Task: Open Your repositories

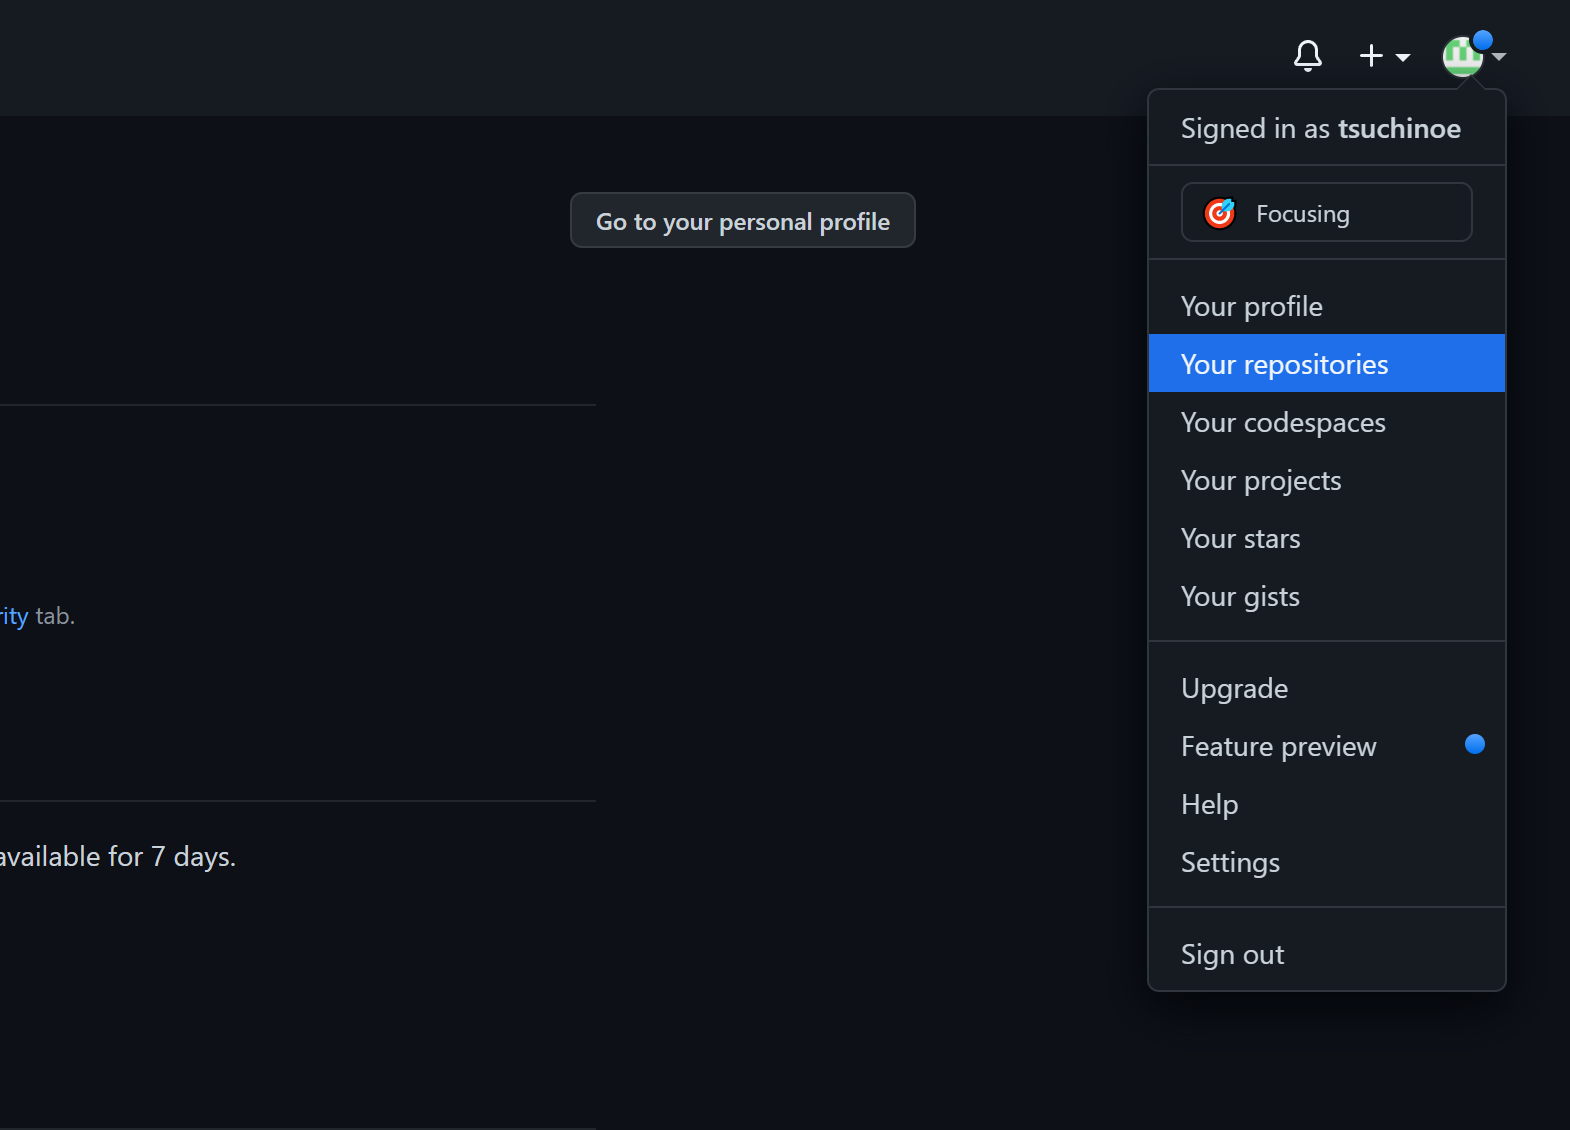Action: click(x=1326, y=364)
